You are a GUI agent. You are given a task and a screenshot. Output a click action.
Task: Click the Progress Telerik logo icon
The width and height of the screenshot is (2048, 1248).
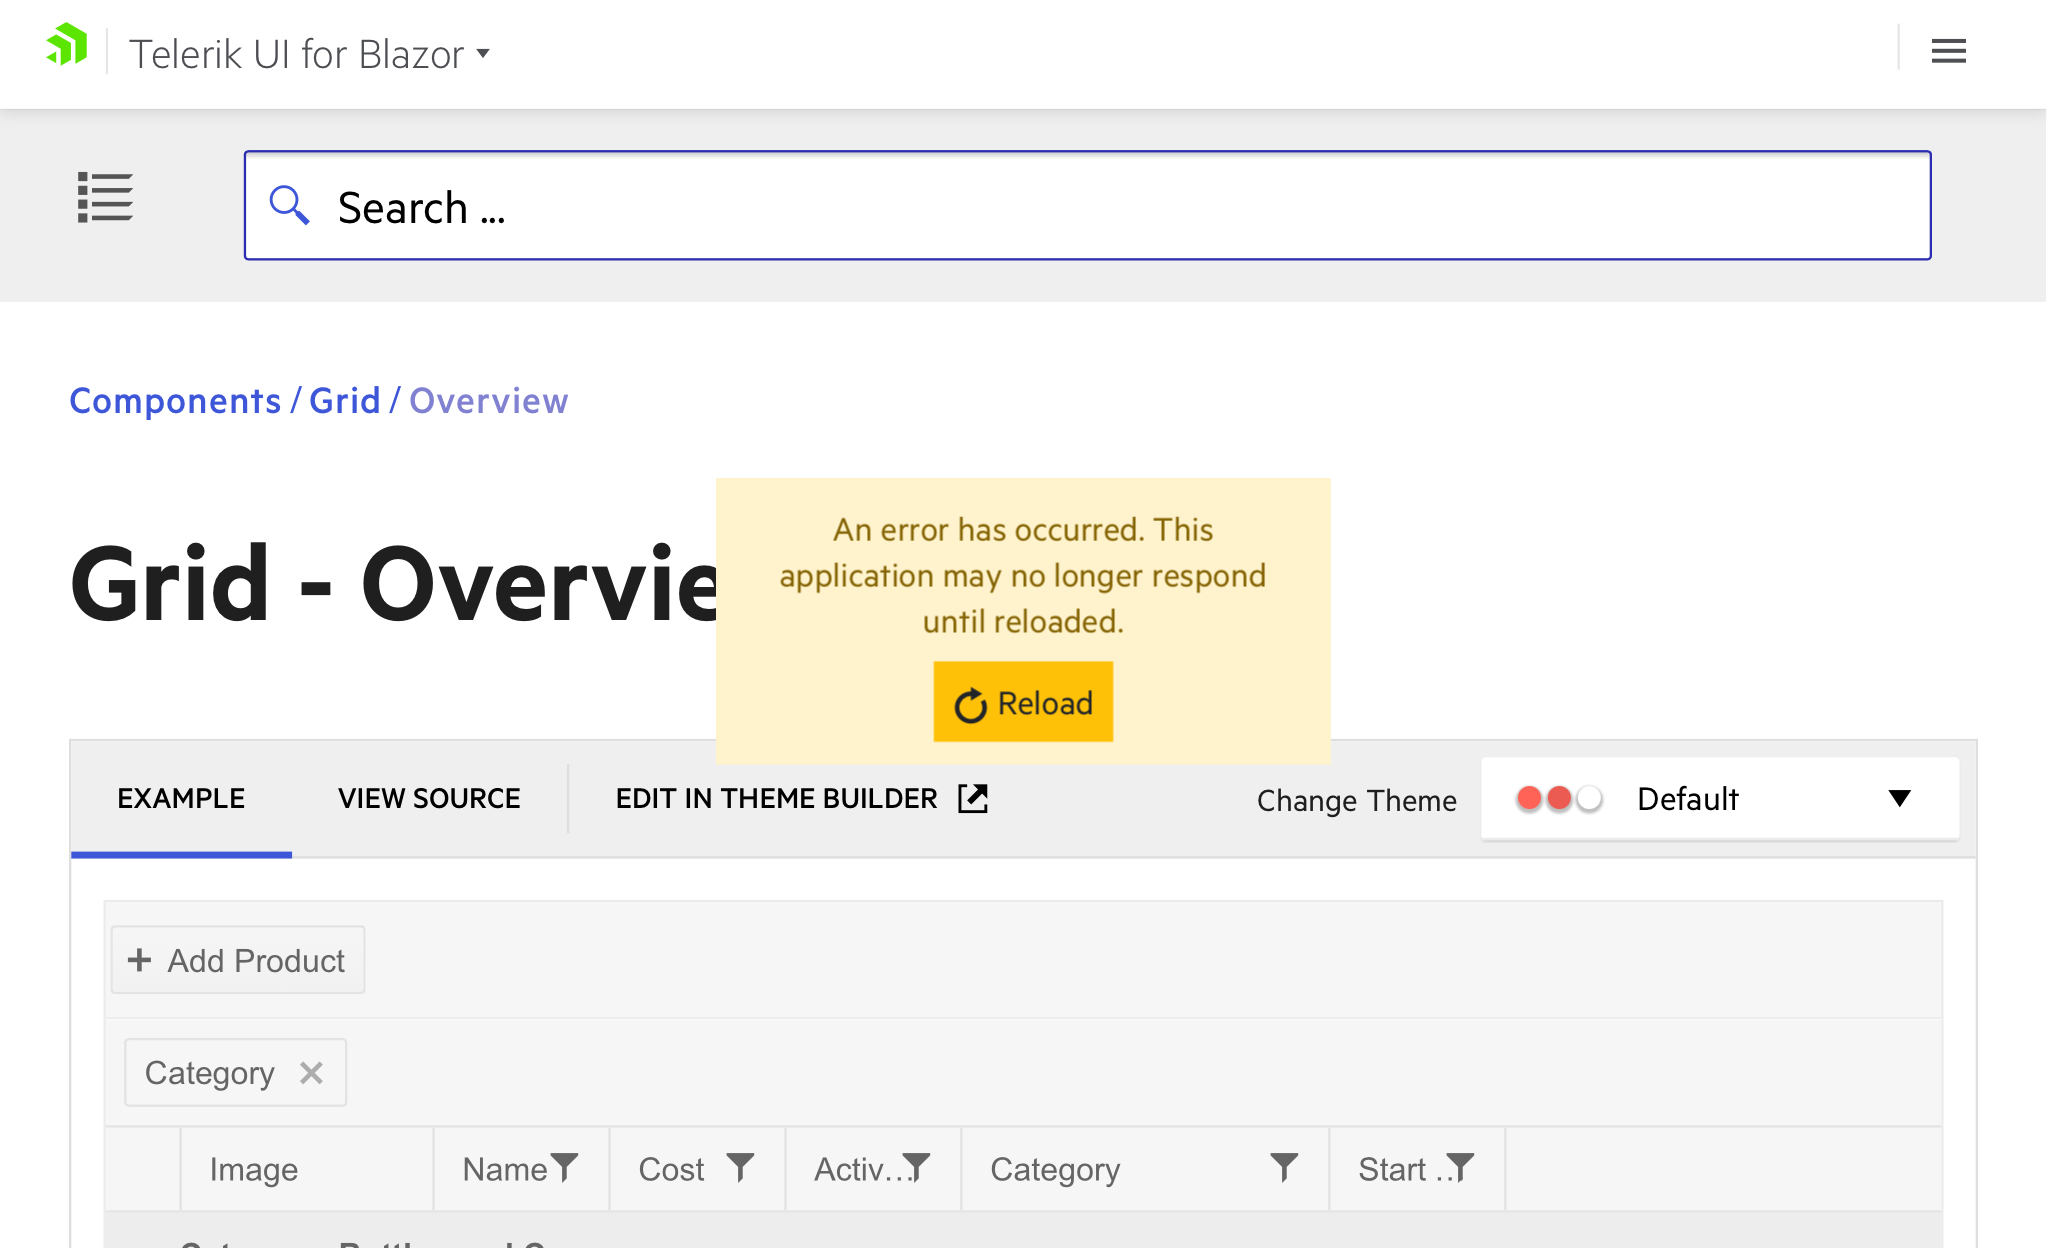67,46
